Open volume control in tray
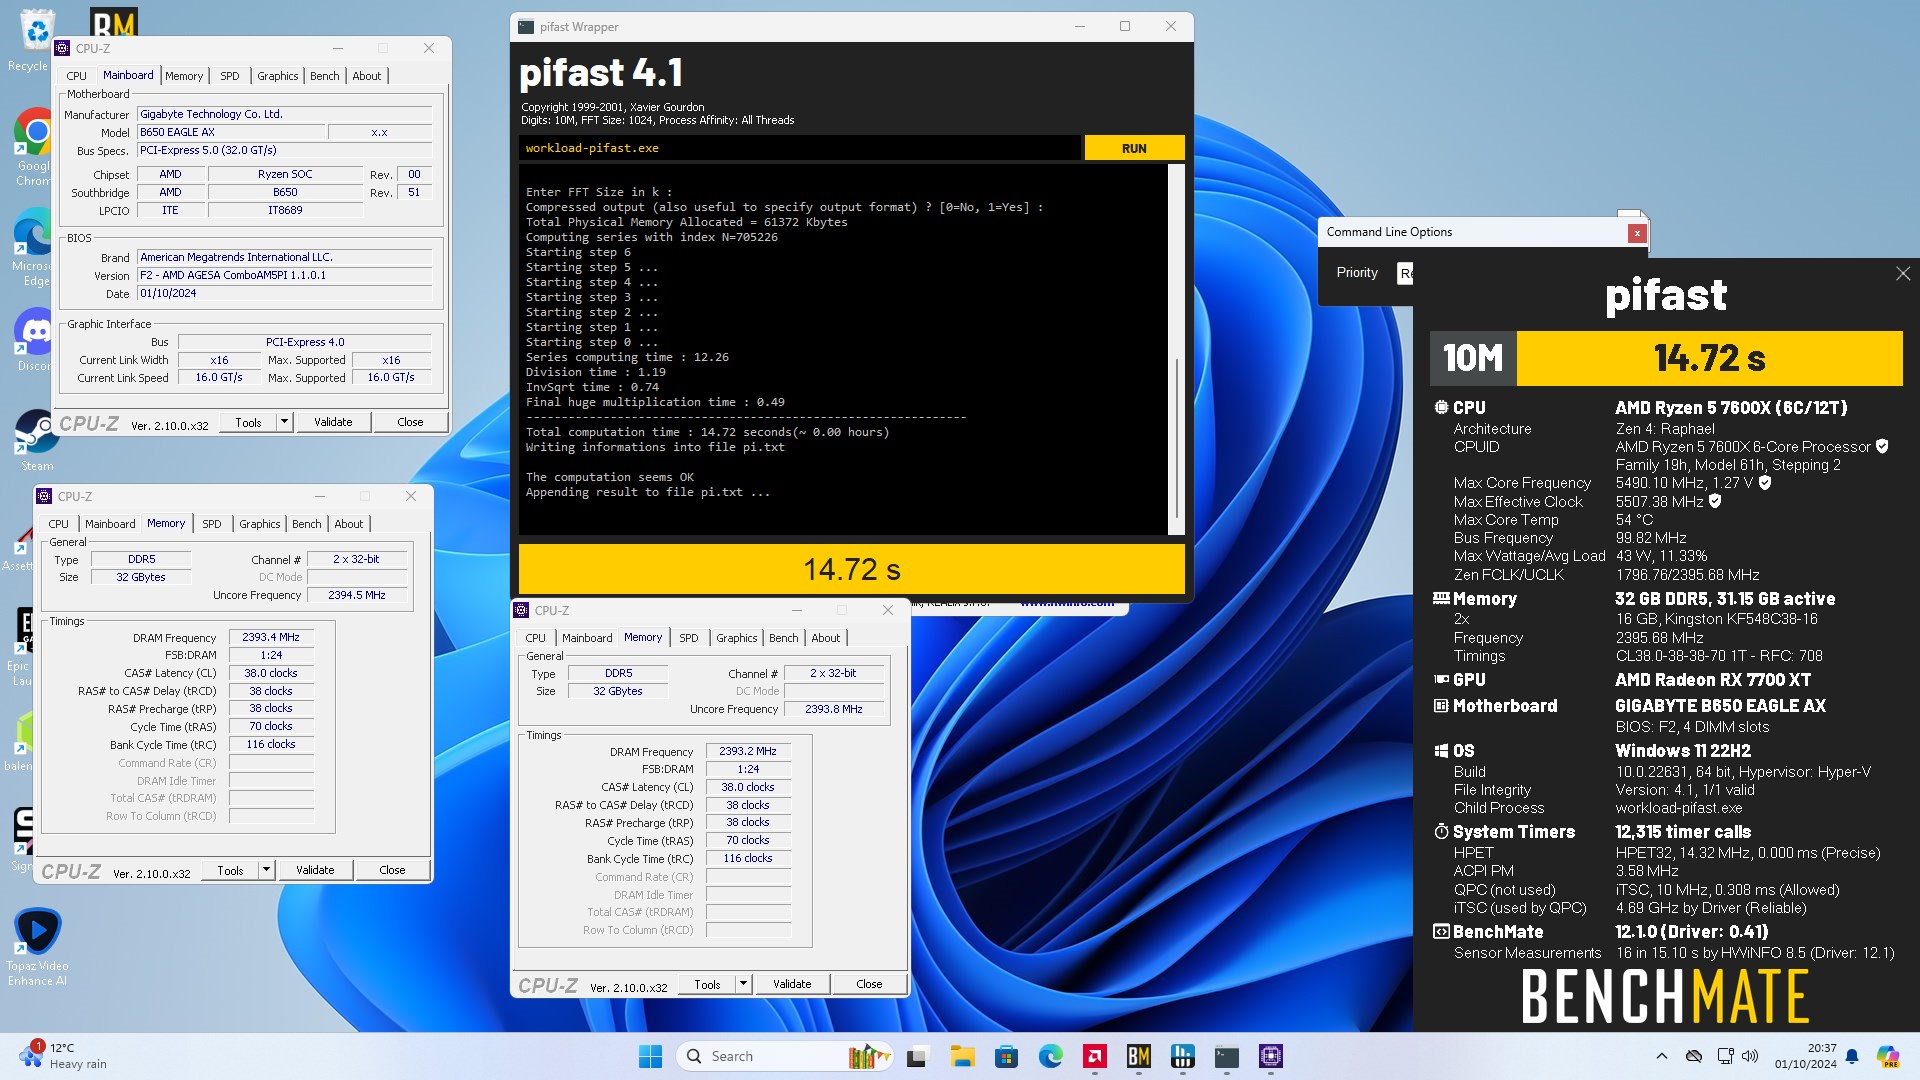Image resolution: width=1920 pixels, height=1080 pixels. 1750,1056
